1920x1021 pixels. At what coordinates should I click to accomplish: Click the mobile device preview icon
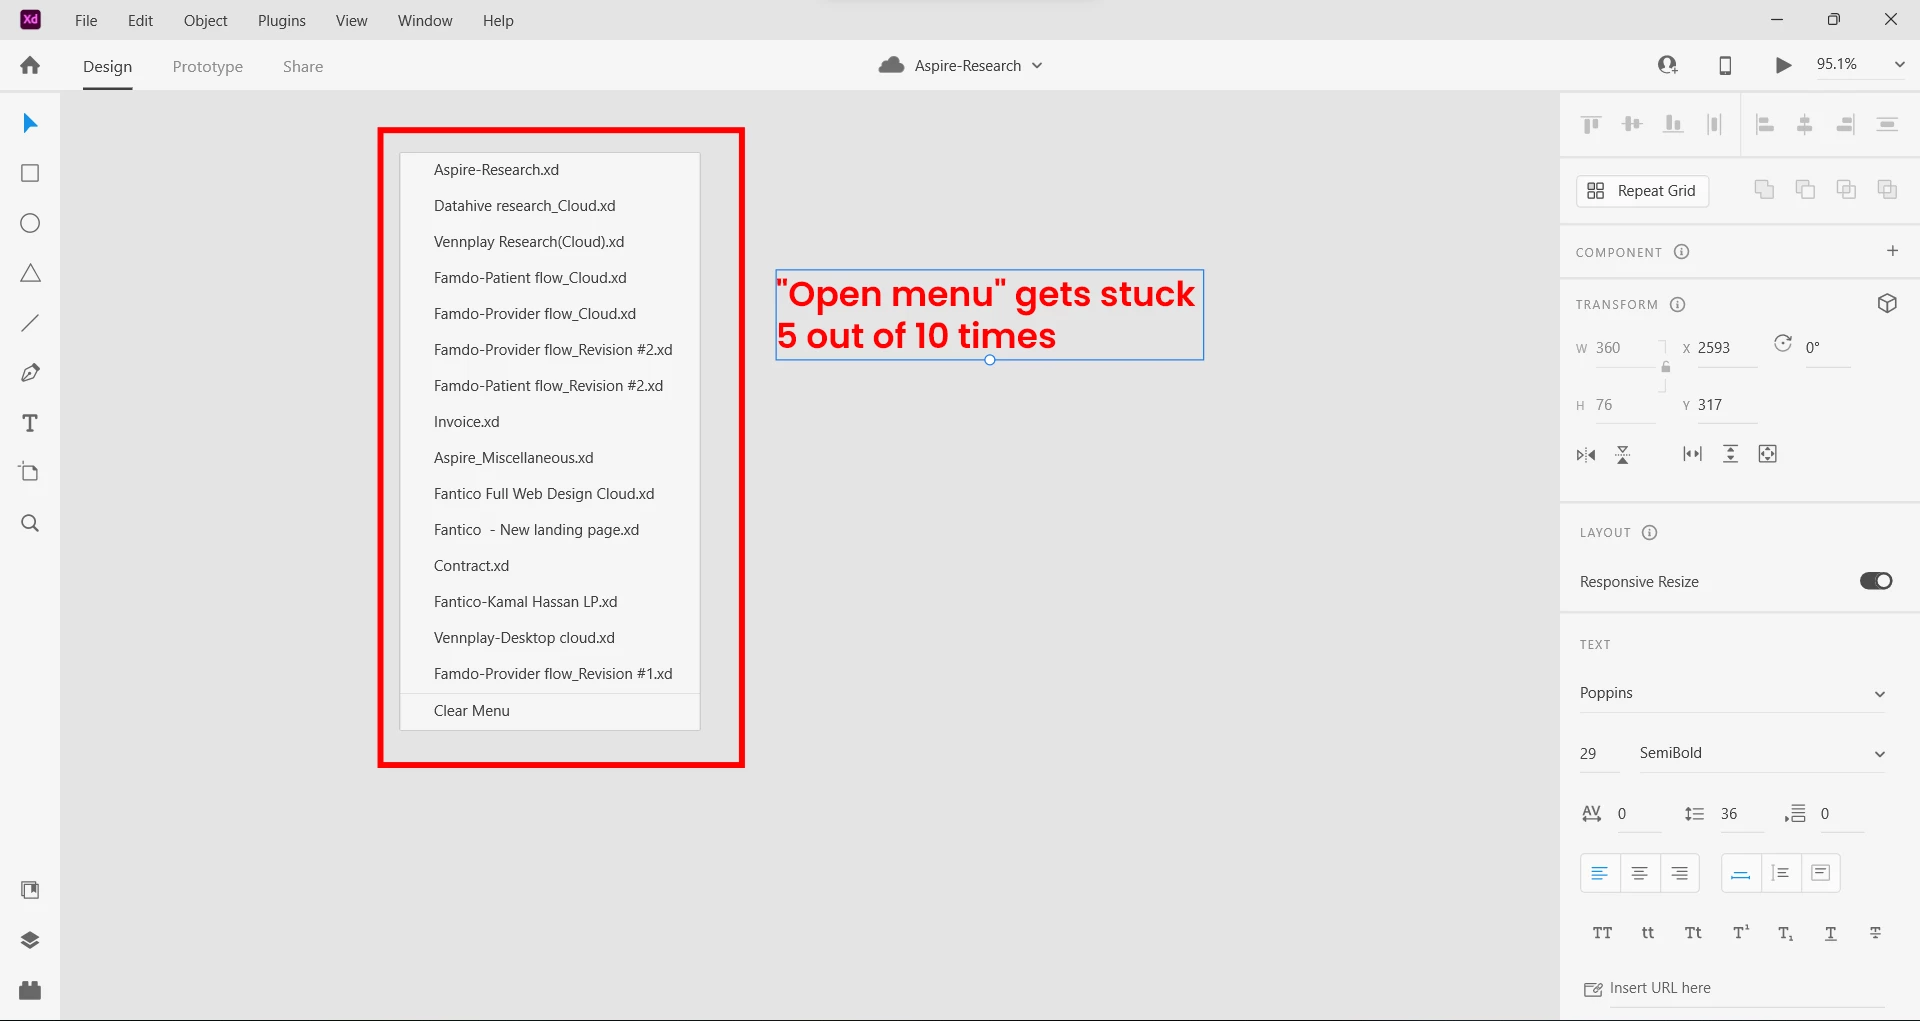(x=1725, y=65)
